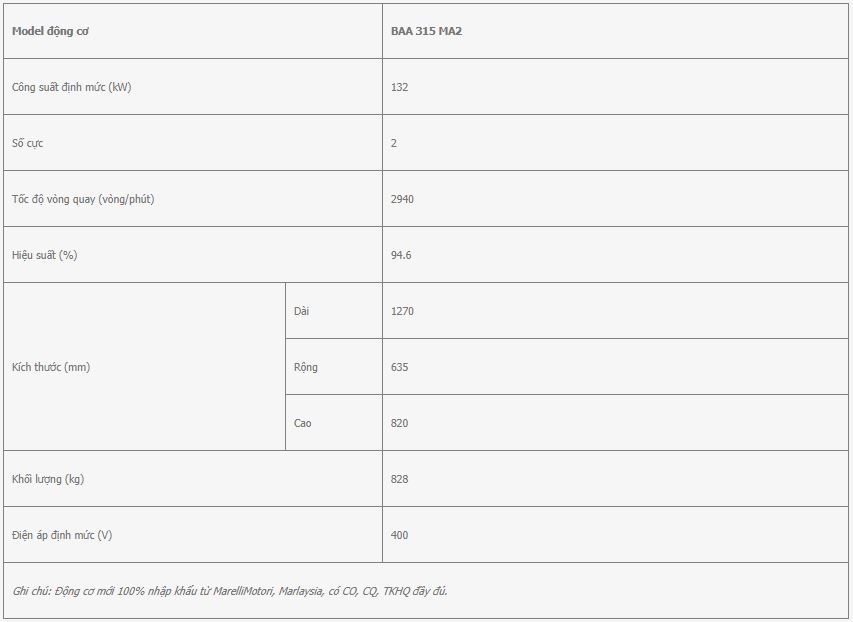Viewport: 853px width, 622px height.
Task: Select the height value 820
Action: tap(399, 423)
